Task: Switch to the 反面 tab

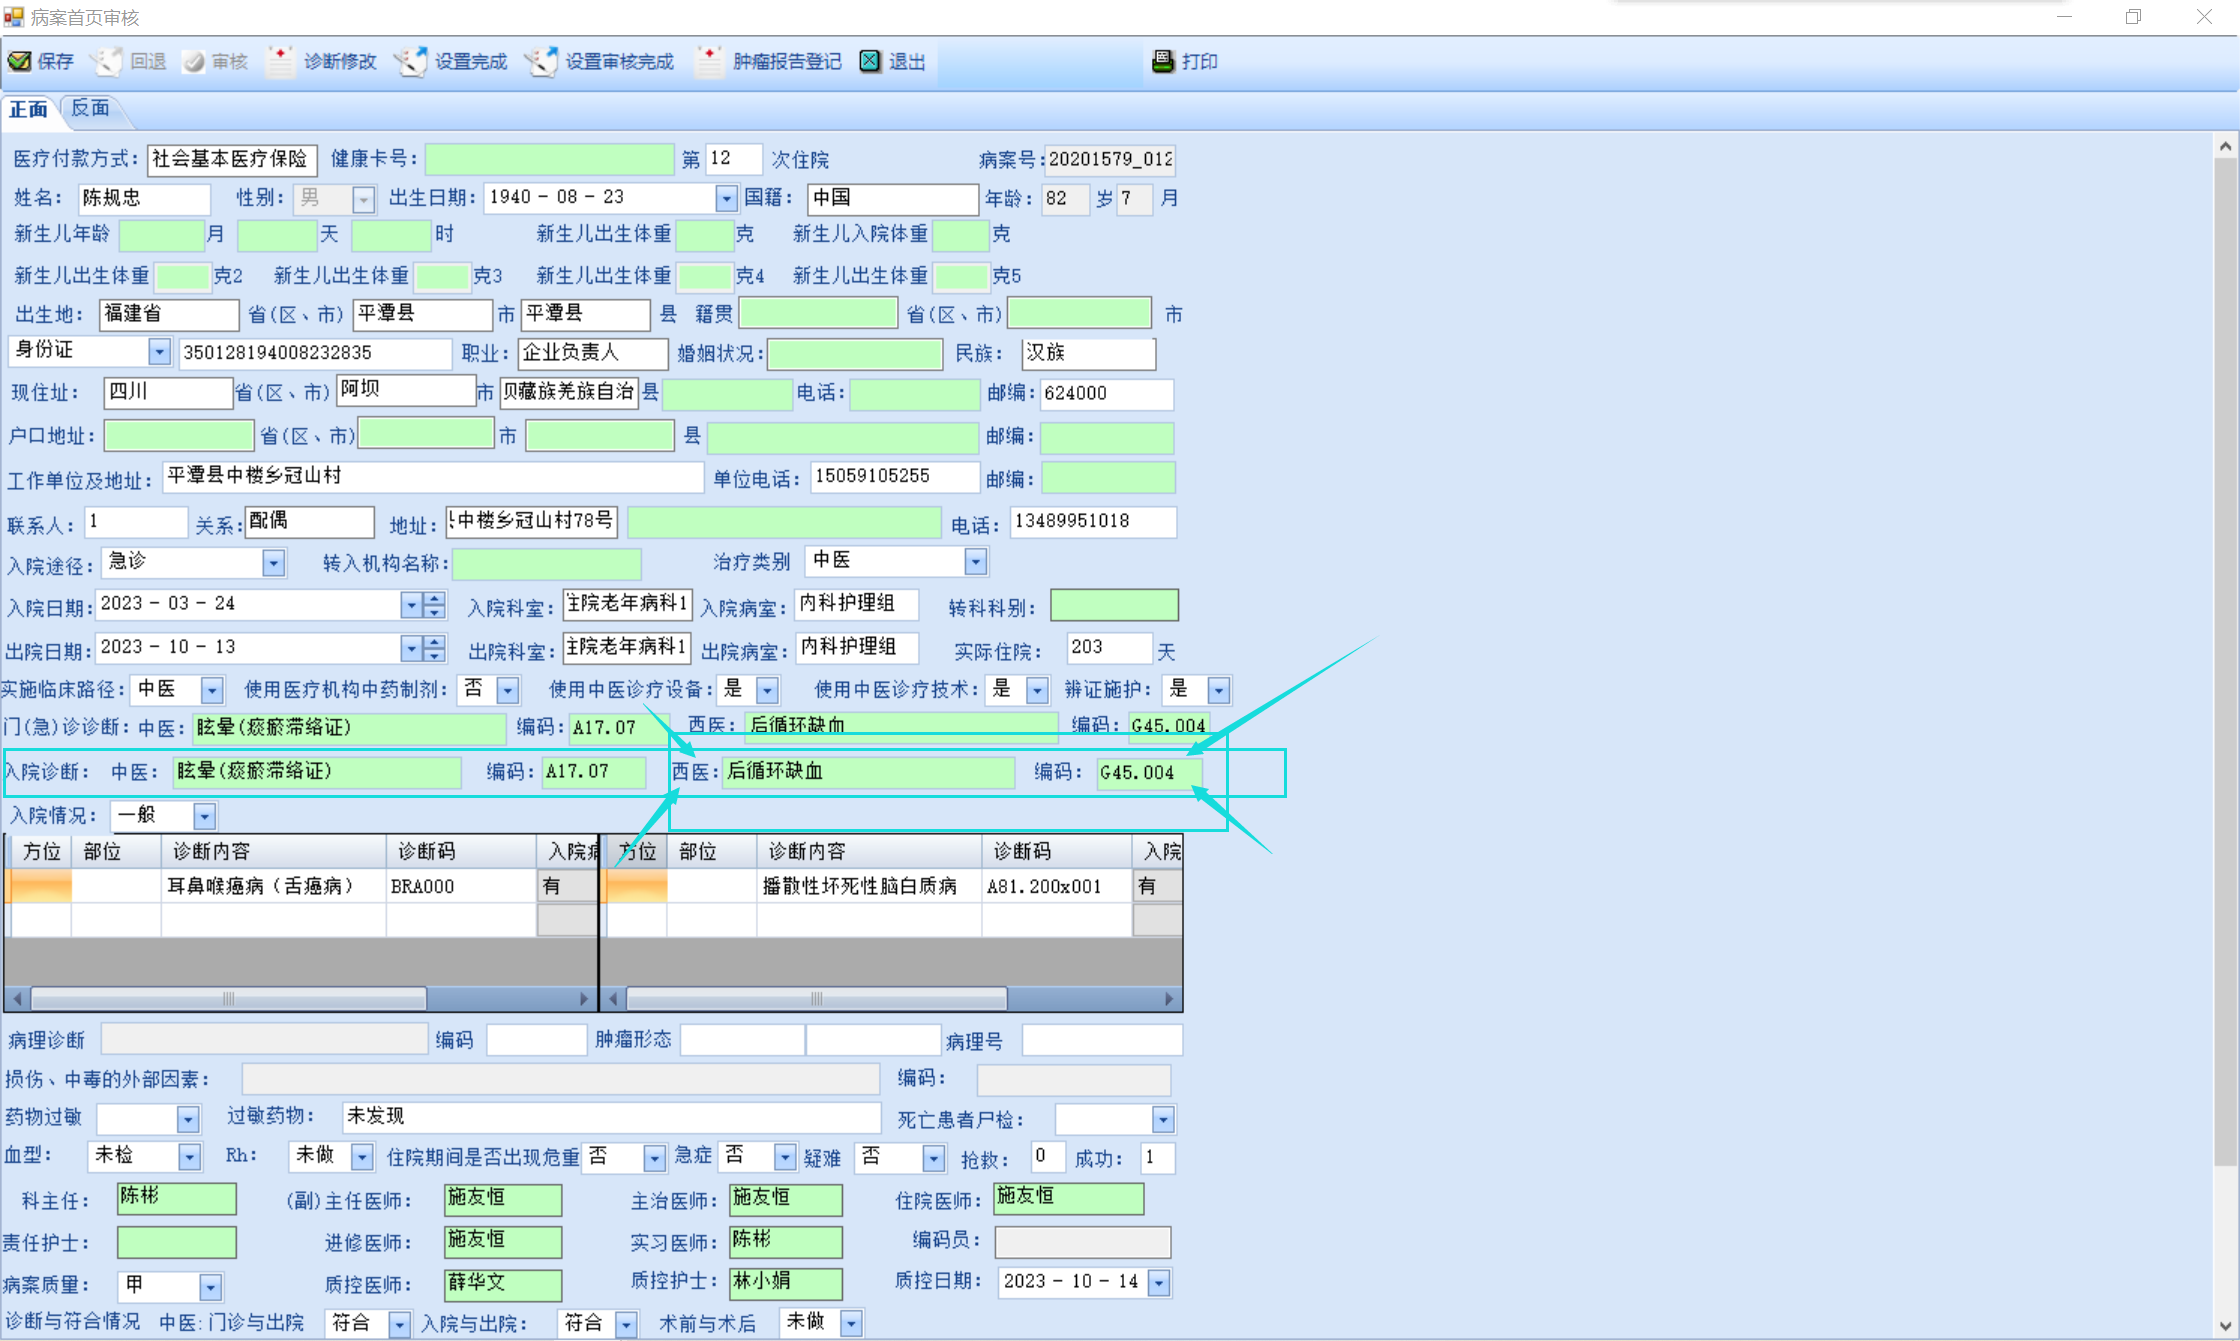Action: 90,109
